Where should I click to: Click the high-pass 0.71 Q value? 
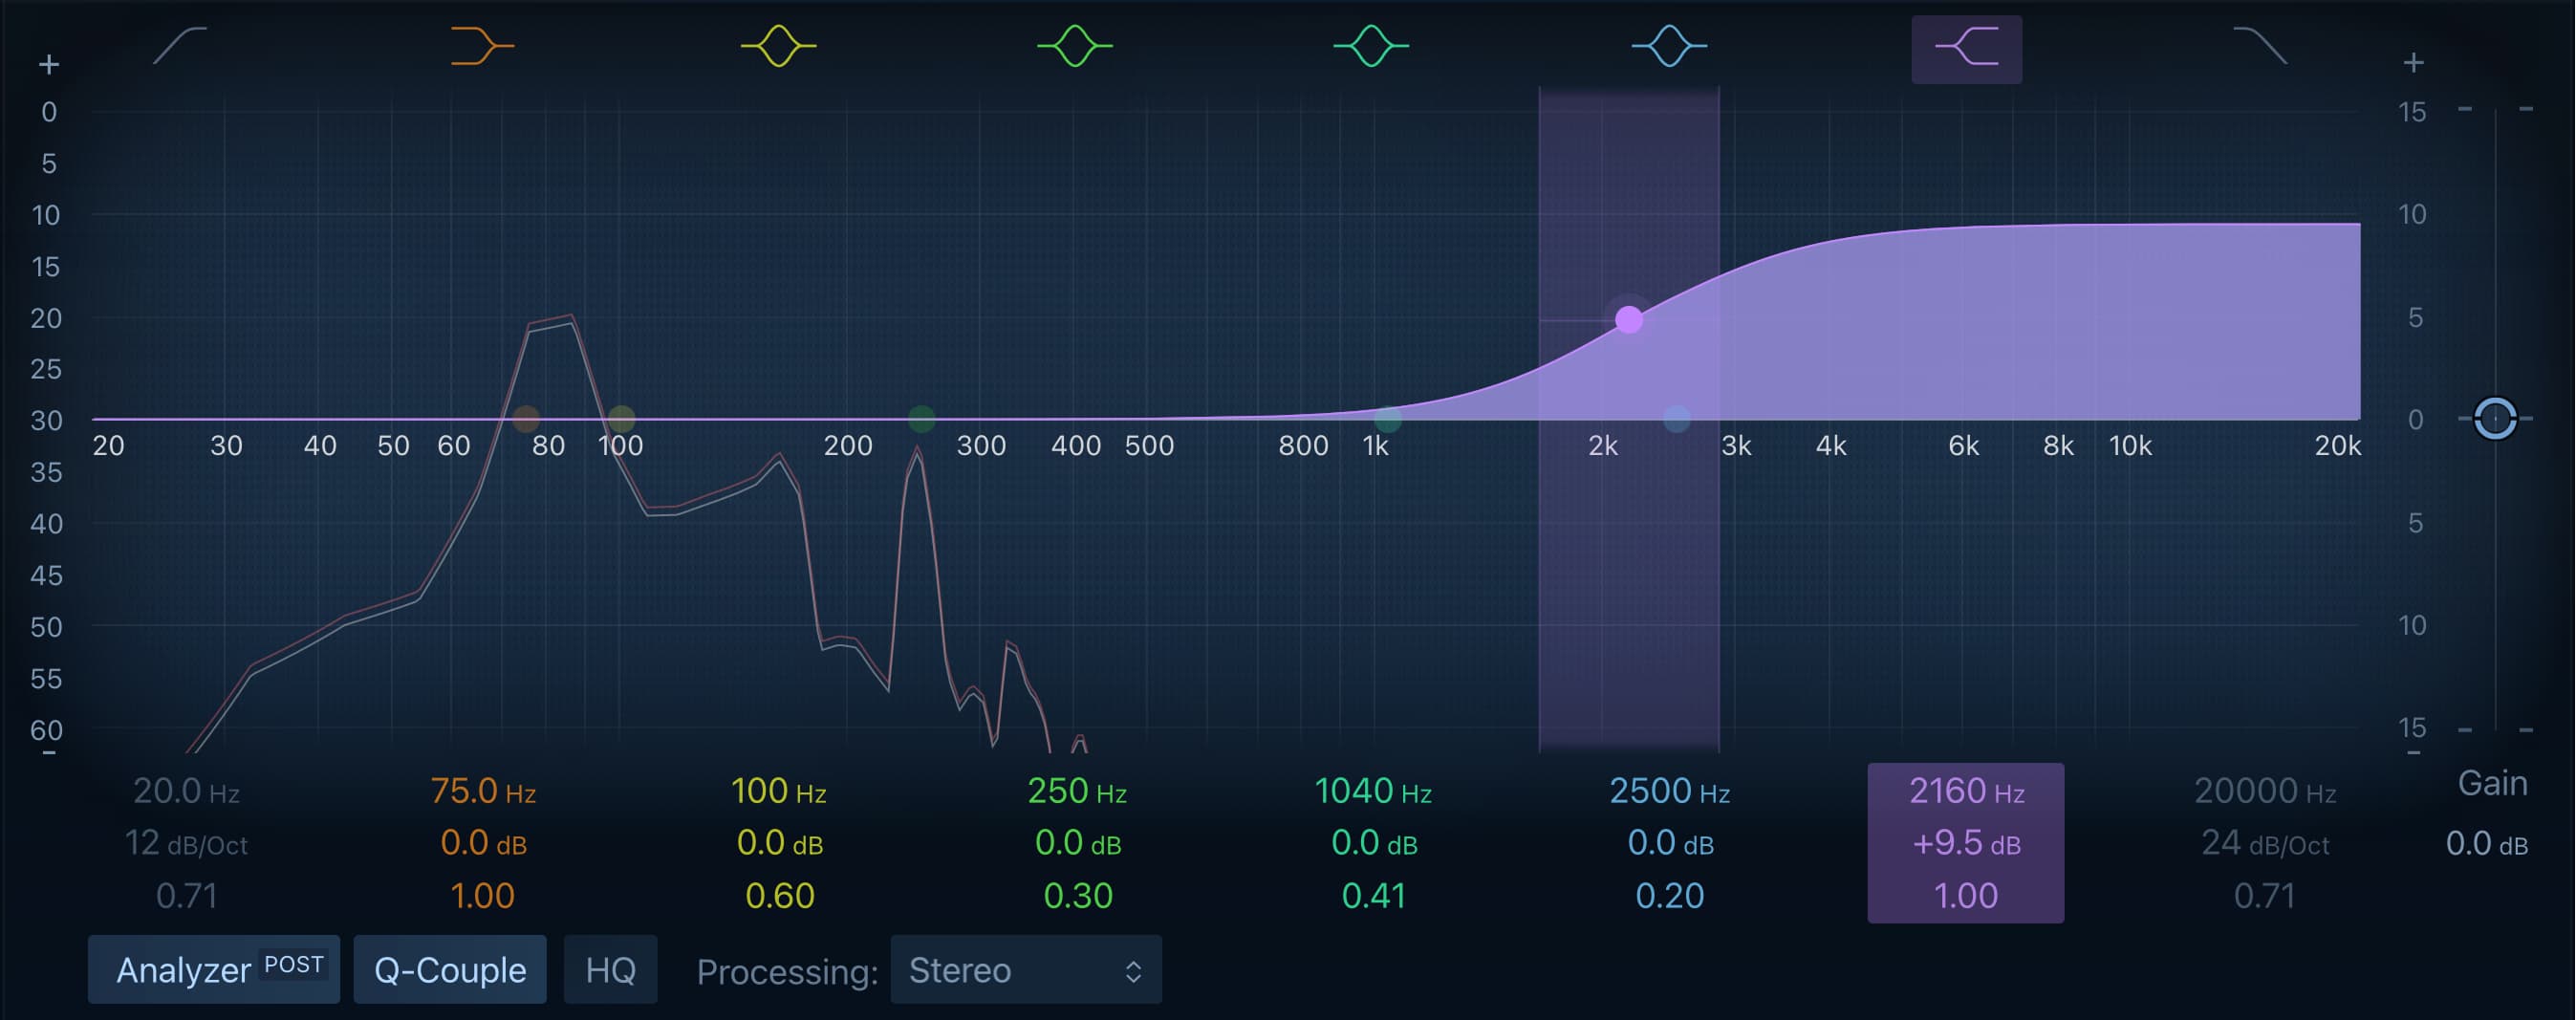(x=186, y=896)
